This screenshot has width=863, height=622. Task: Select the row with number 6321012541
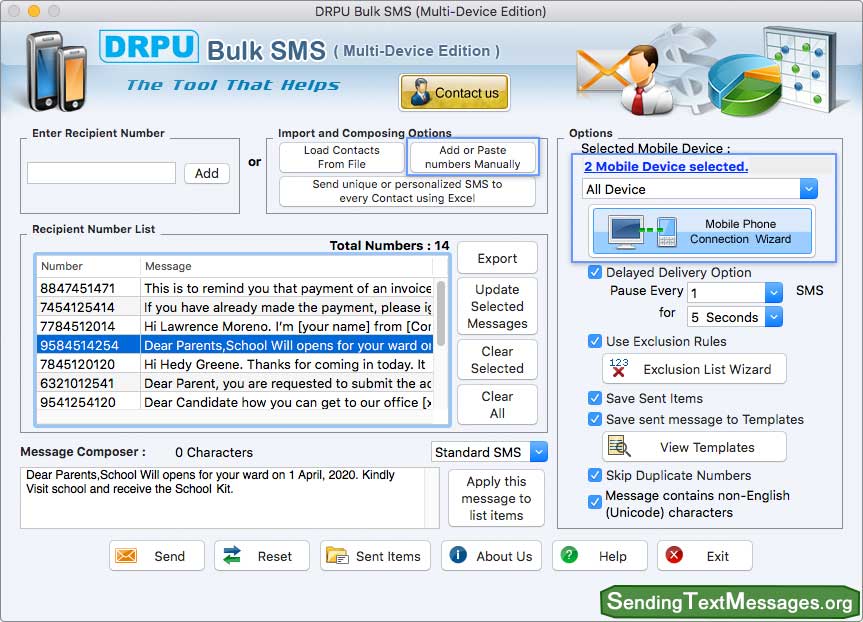(x=235, y=383)
